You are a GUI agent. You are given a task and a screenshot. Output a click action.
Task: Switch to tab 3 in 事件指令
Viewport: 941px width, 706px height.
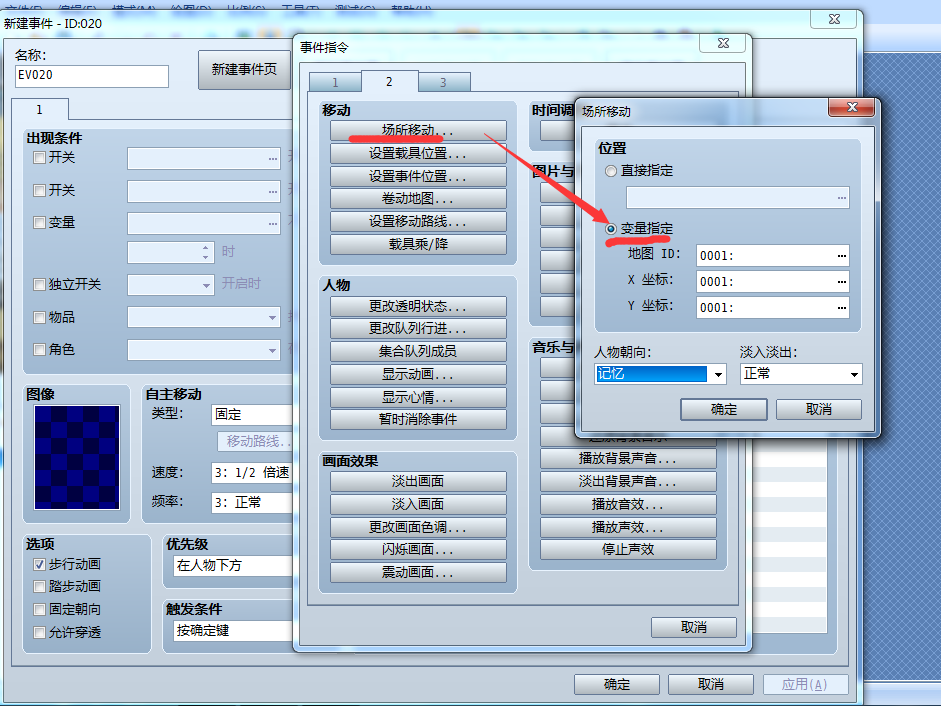click(x=443, y=82)
